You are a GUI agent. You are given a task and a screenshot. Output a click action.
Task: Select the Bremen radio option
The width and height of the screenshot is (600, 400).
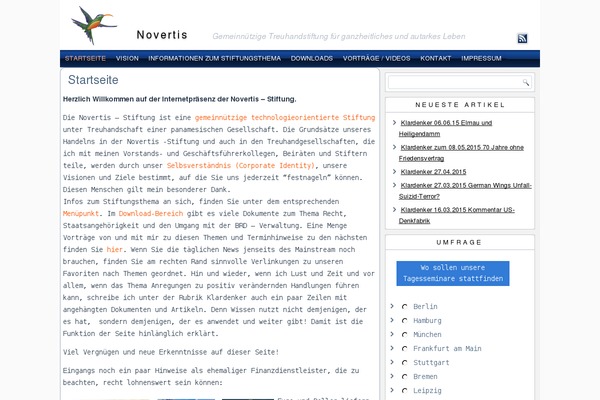tap(404, 377)
